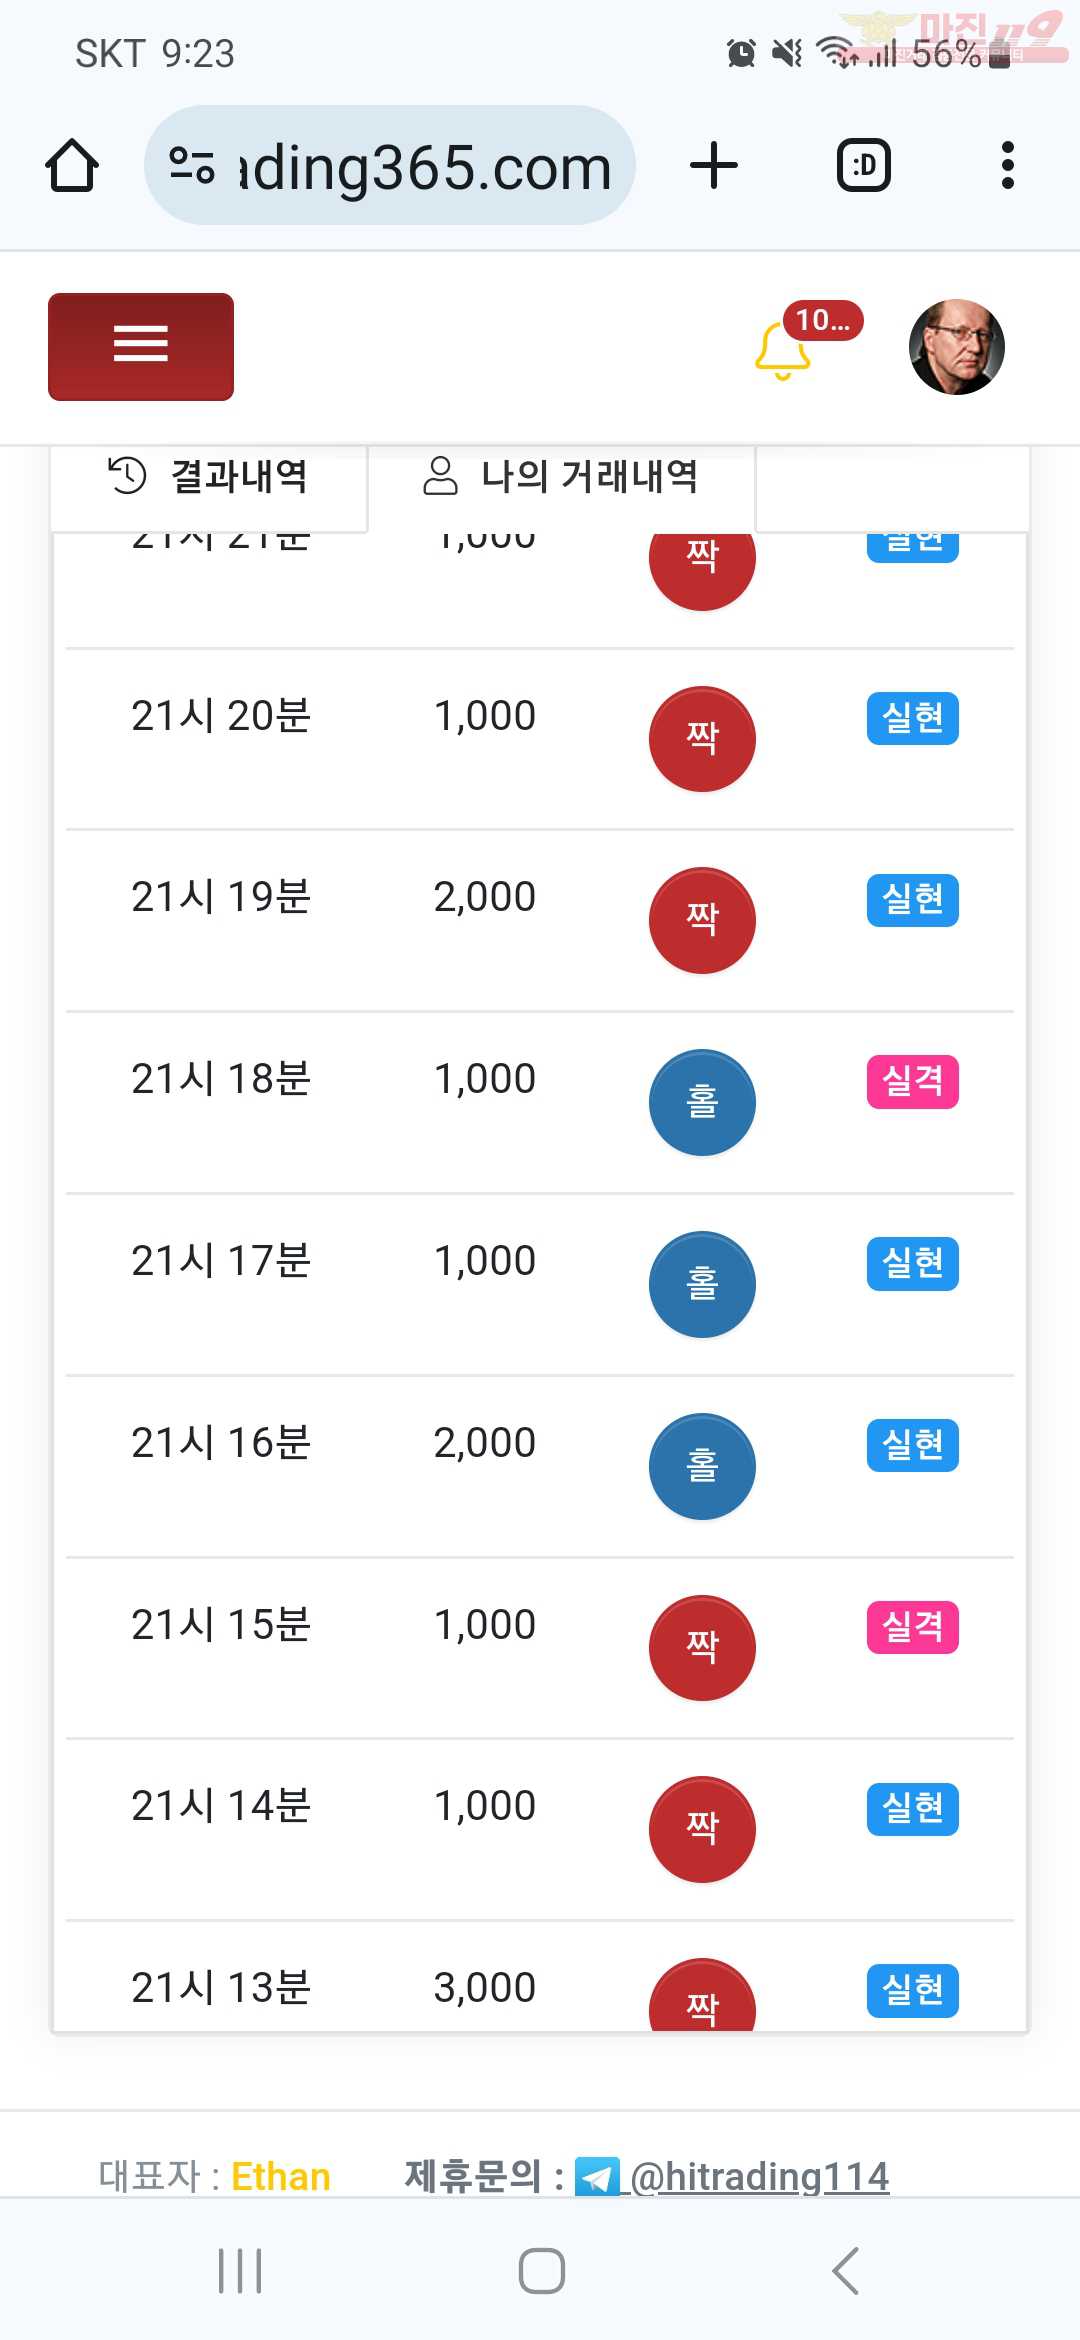Open the notification bell icon
Viewport: 1080px width, 2340px height.
782,350
